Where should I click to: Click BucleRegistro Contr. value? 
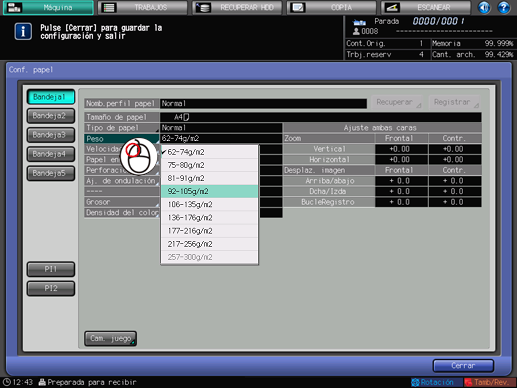(x=455, y=202)
